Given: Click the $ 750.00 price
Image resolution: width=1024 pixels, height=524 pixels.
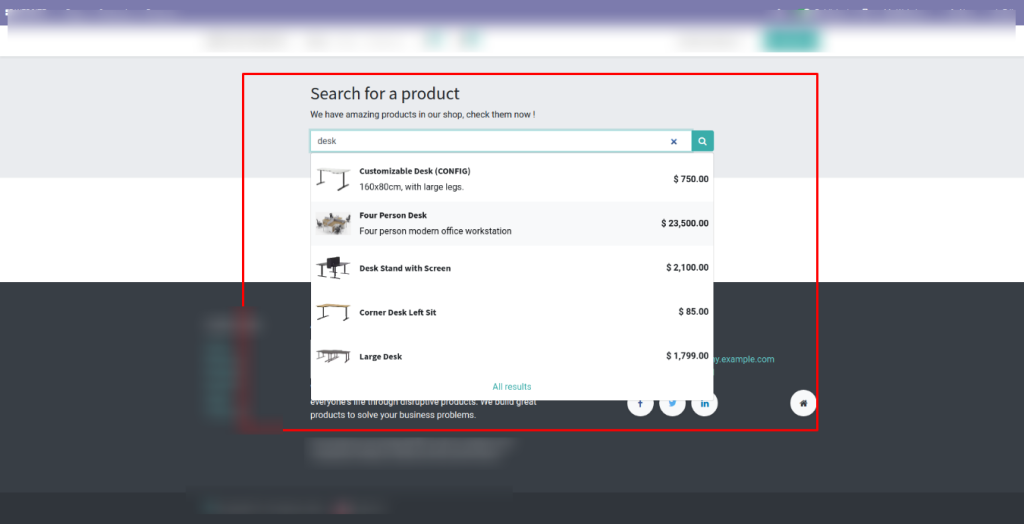Looking at the screenshot, I should [x=691, y=179].
